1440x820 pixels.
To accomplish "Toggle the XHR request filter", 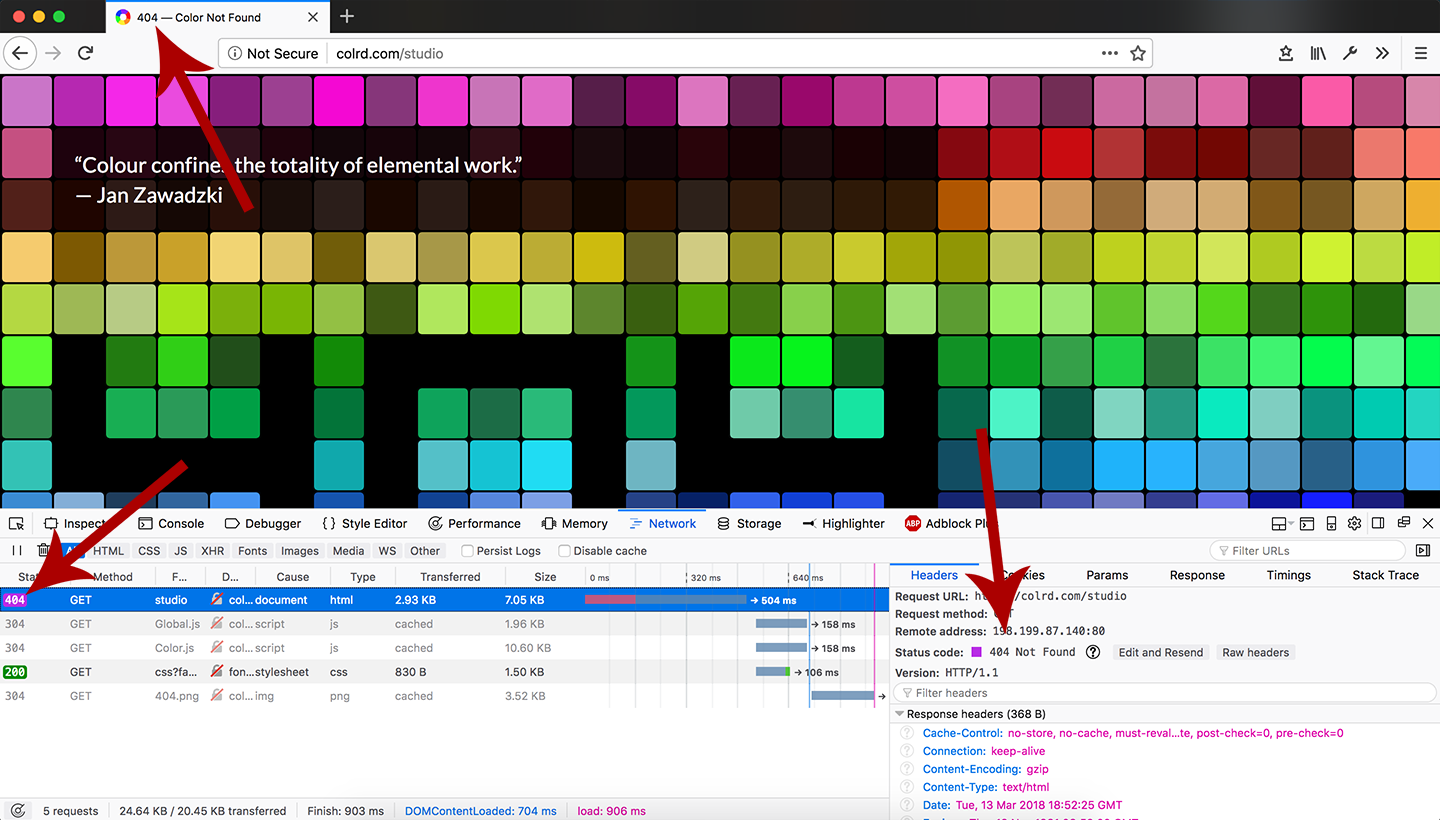I will pos(212,551).
